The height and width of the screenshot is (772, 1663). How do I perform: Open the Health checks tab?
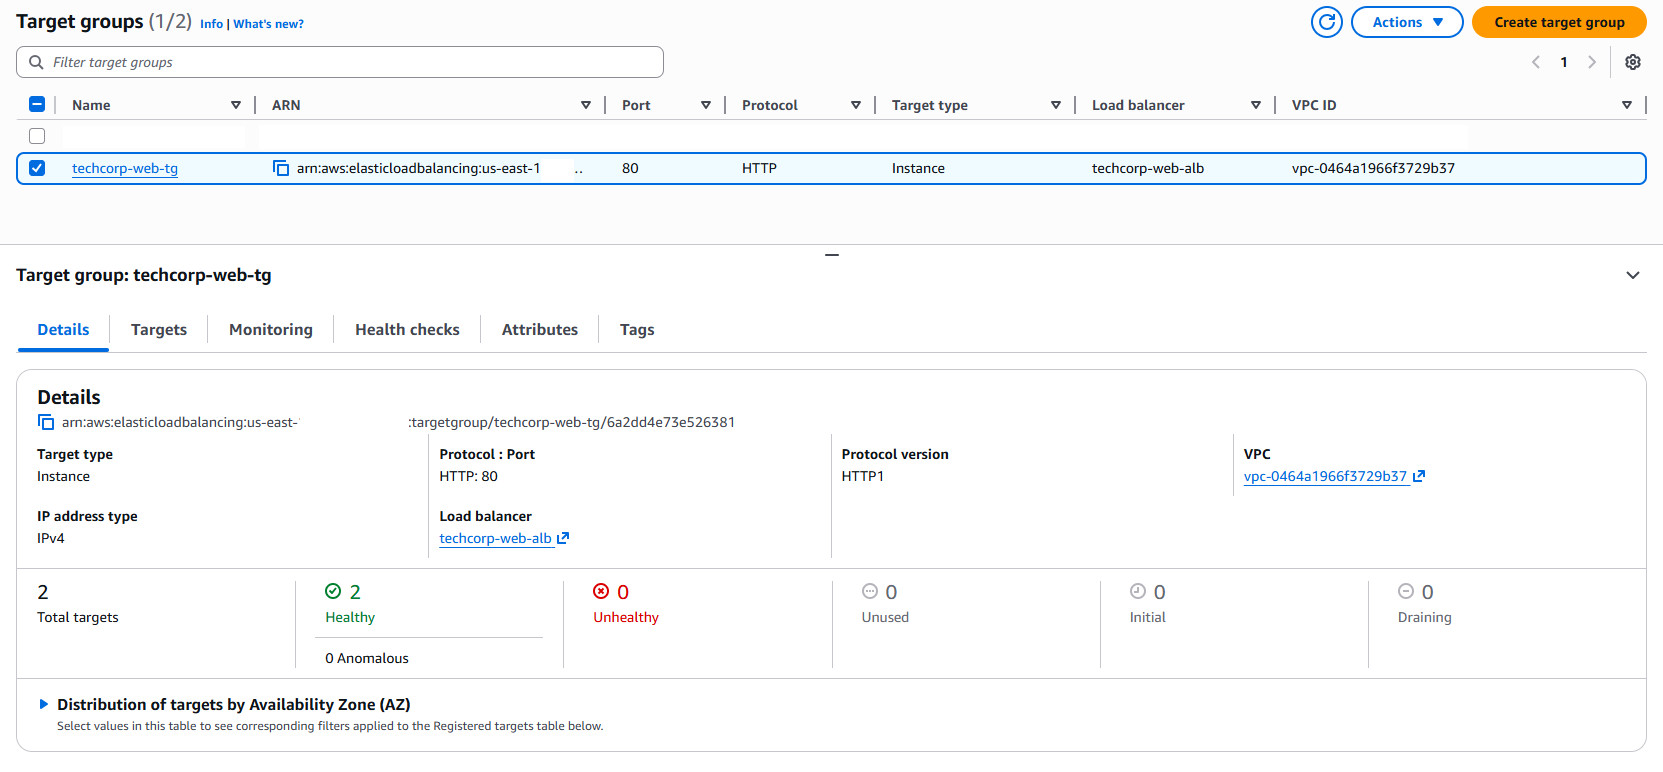[x=407, y=329]
